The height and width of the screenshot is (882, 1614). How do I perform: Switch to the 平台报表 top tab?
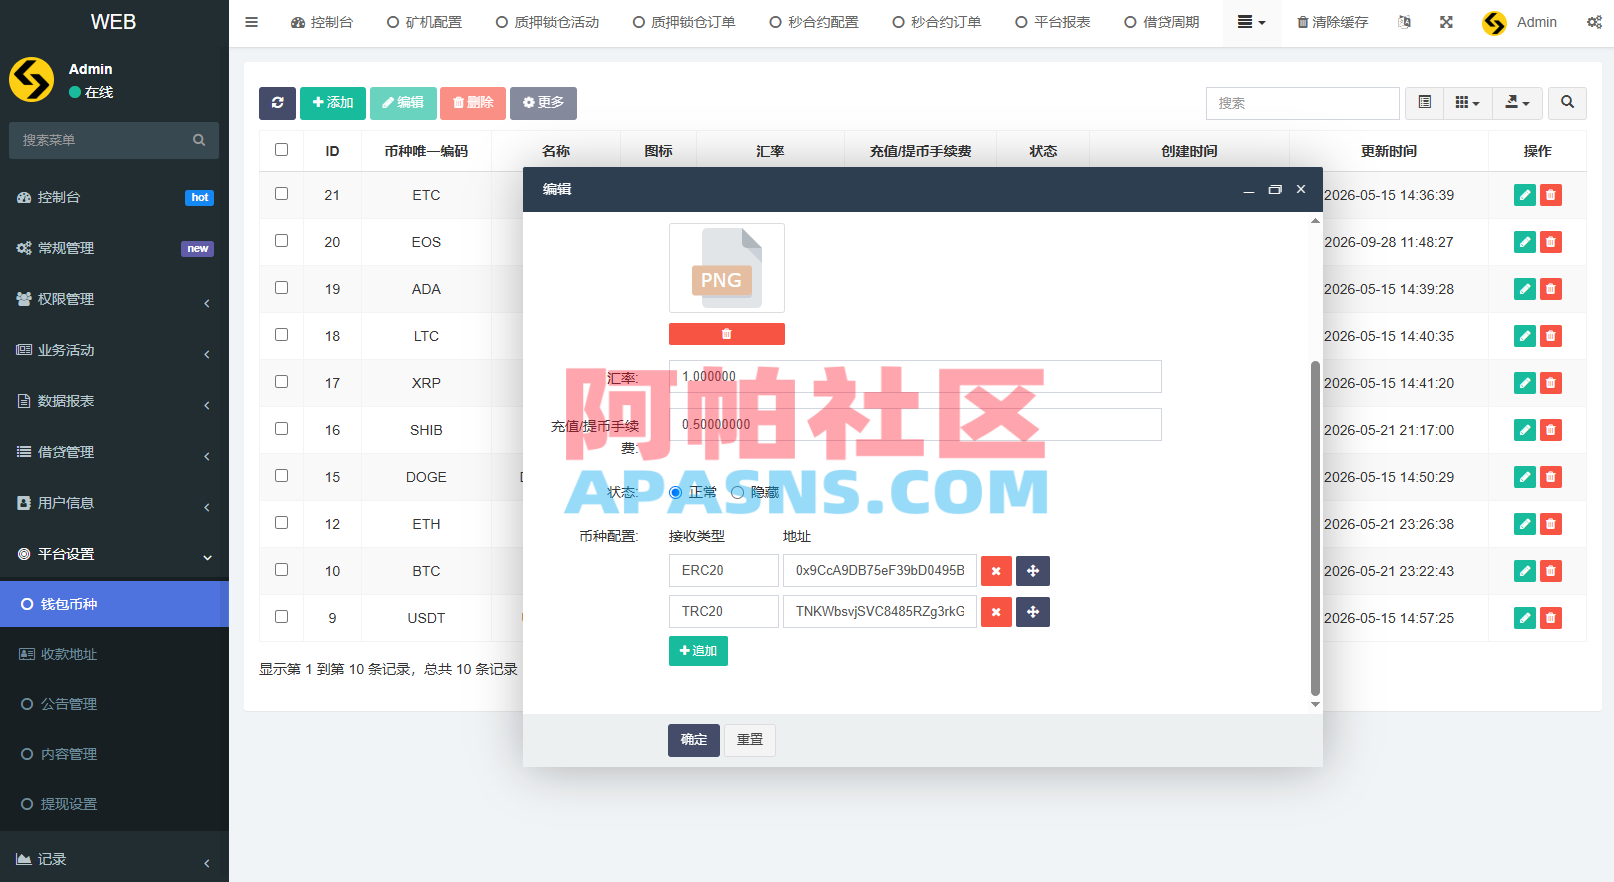coord(1052,22)
